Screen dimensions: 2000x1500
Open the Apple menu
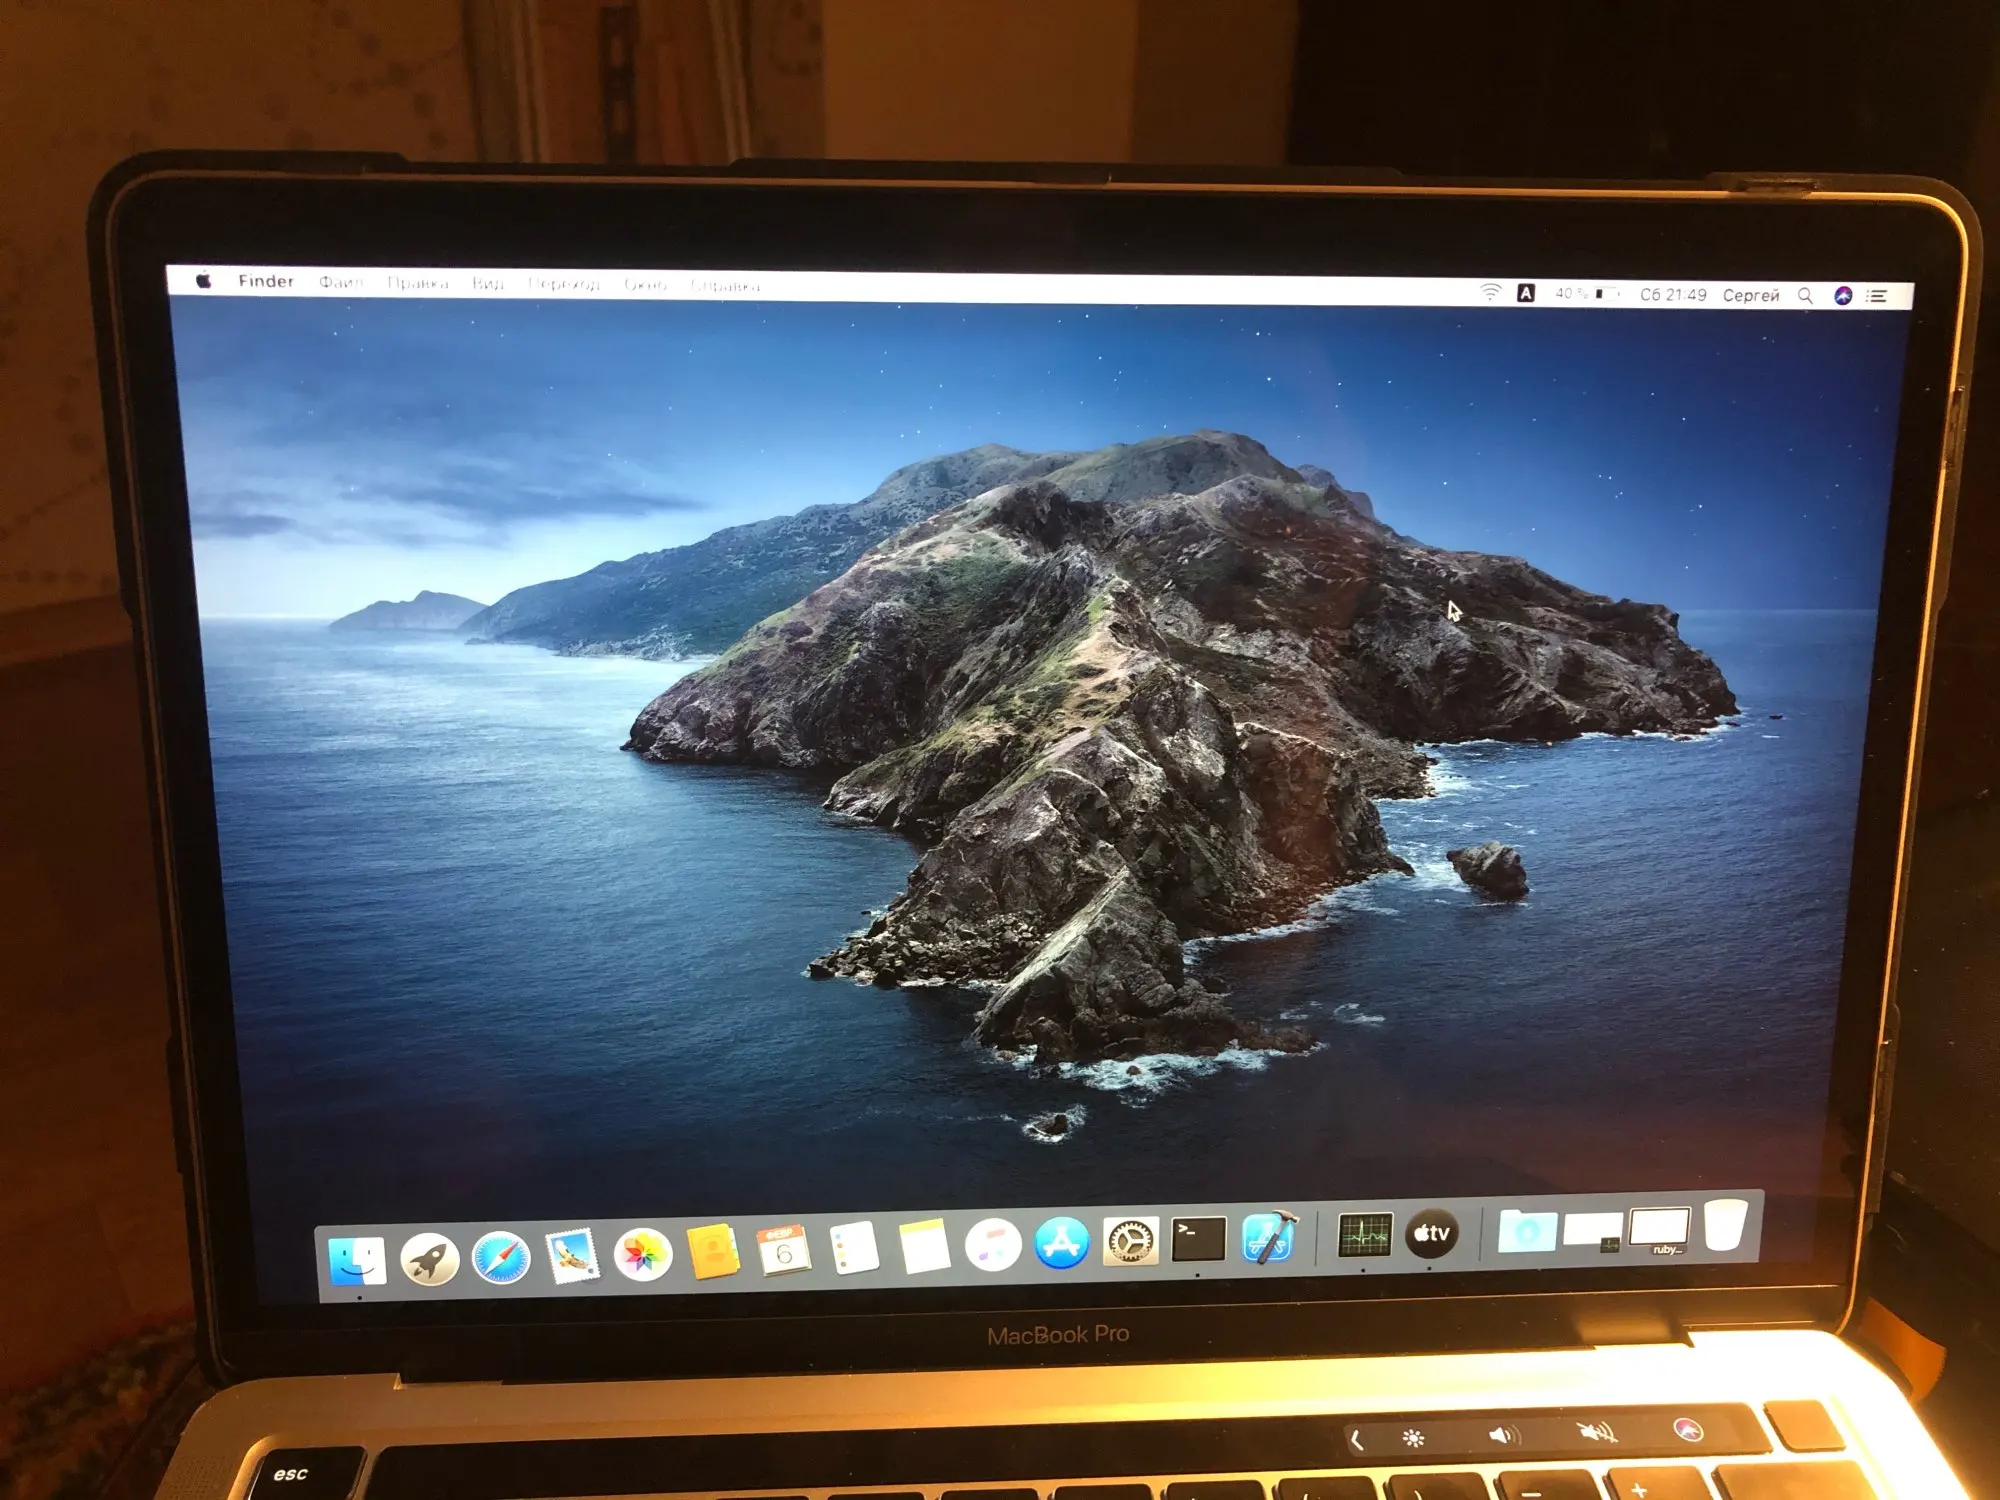204,281
